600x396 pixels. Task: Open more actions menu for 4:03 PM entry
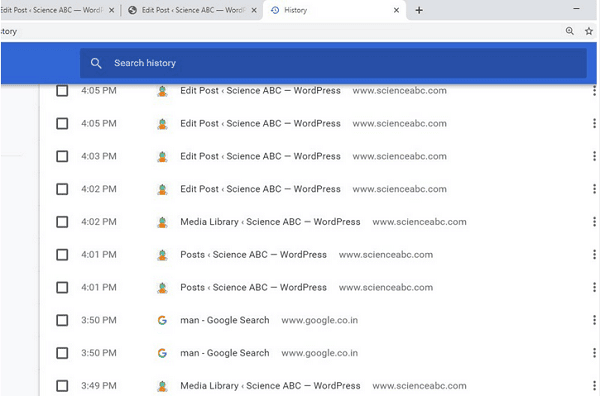point(594,156)
